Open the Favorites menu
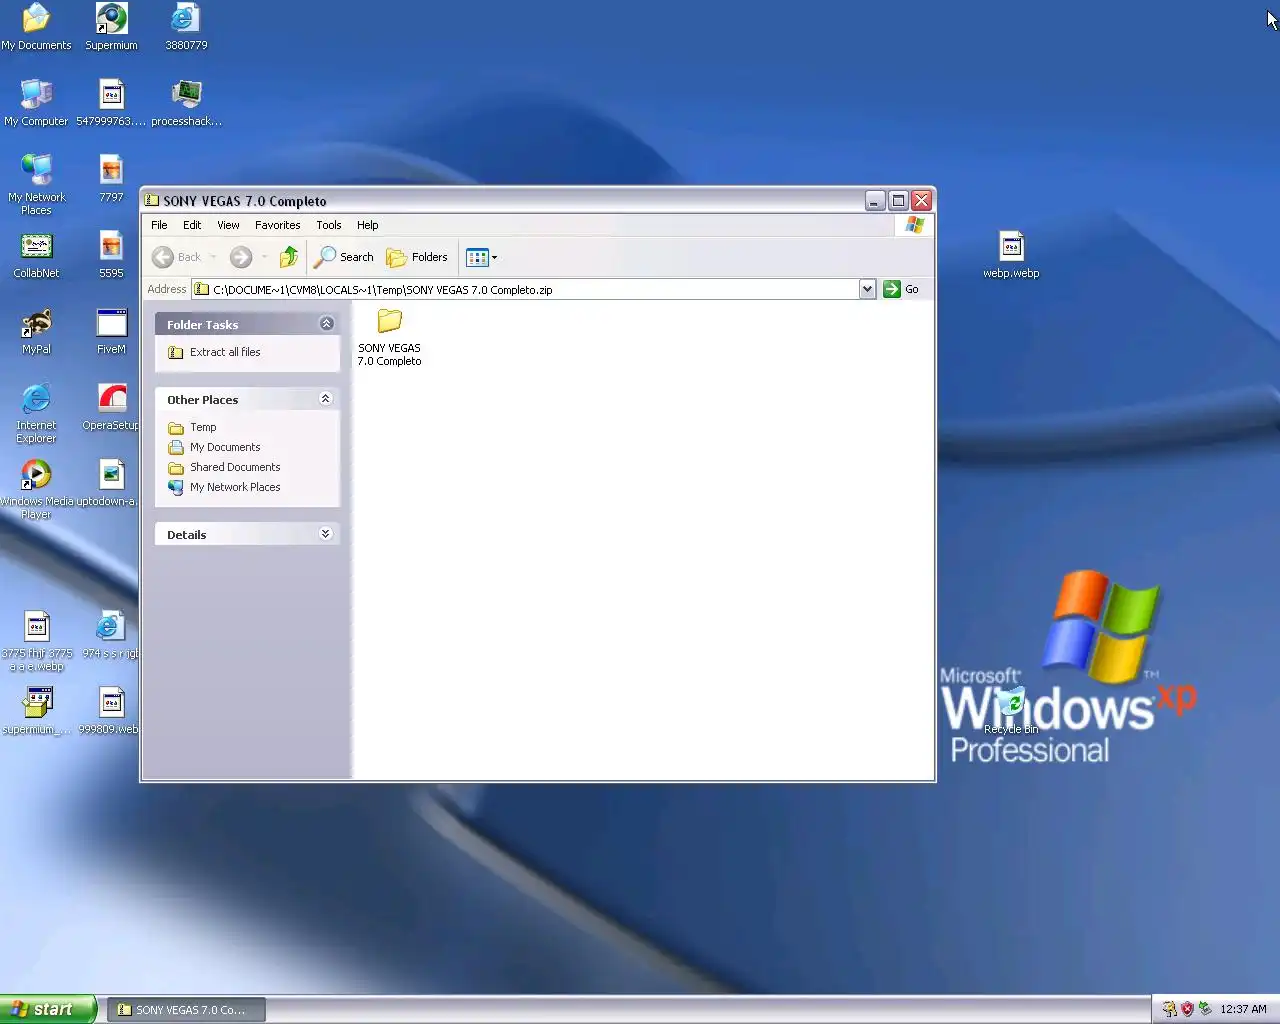Viewport: 1280px width, 1024px height. pos(277,225)
